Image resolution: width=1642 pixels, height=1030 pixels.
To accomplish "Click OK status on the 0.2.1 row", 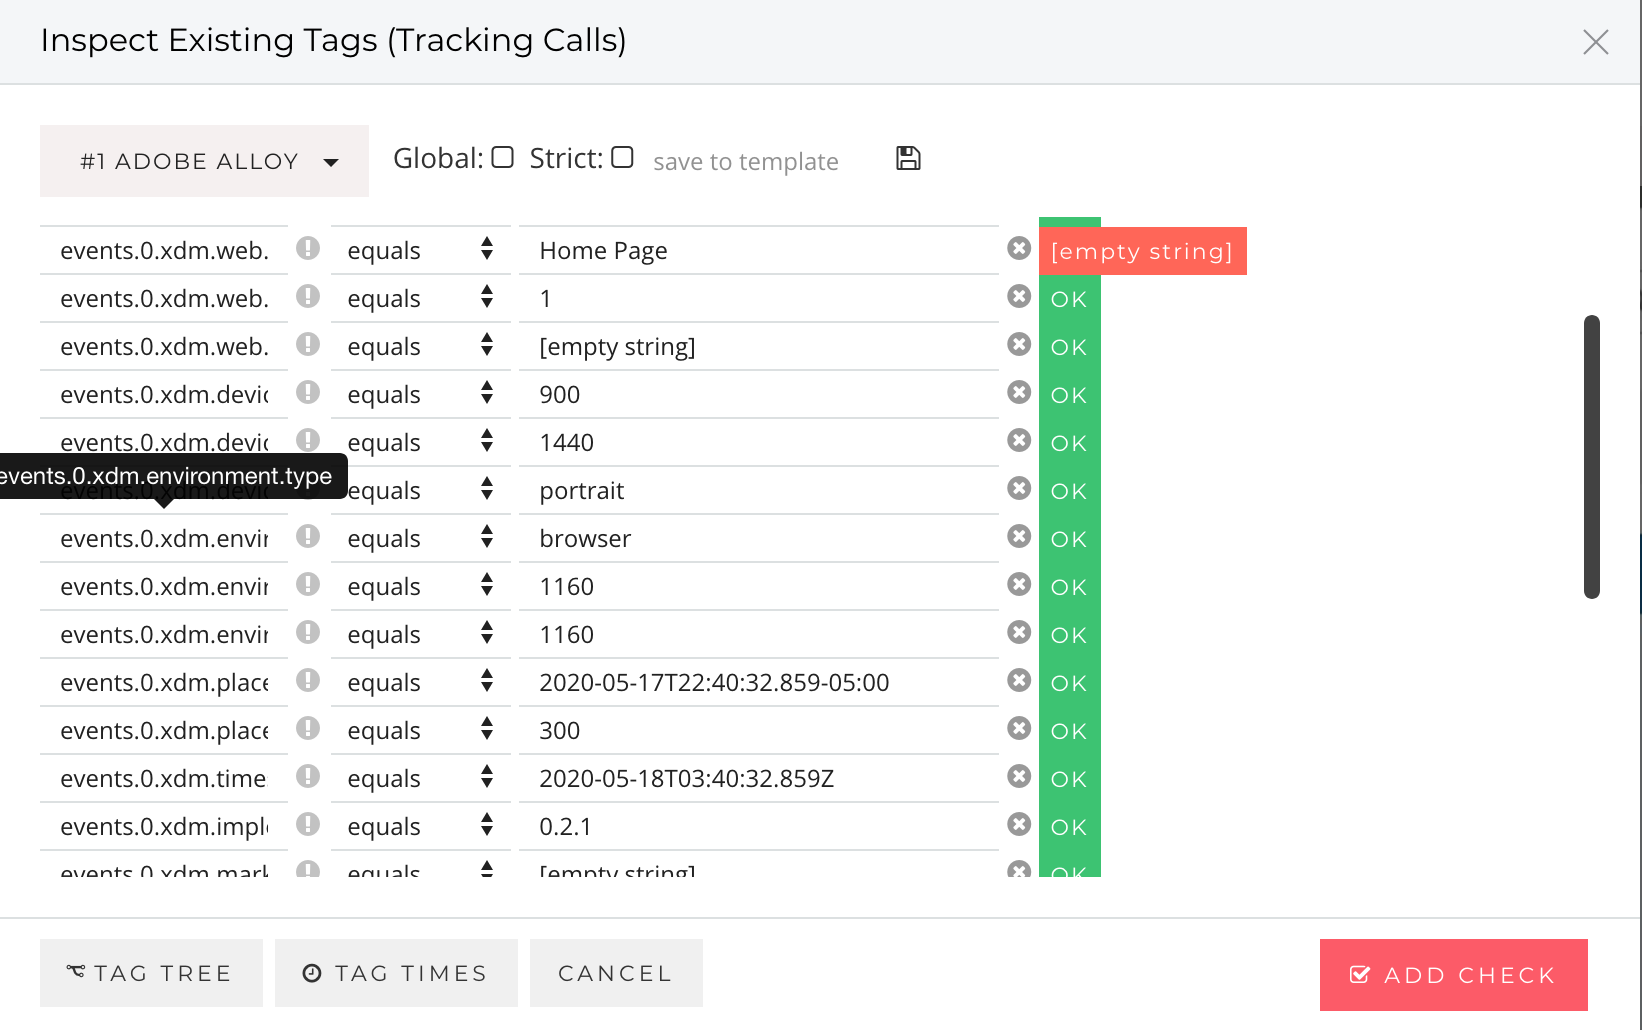I will click(1069, 827).
